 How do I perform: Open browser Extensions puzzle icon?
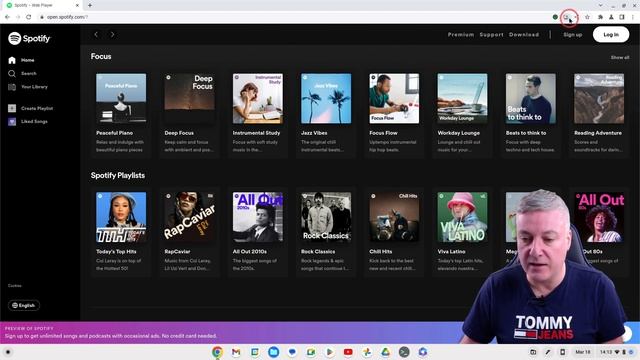[x=600, y=17]
